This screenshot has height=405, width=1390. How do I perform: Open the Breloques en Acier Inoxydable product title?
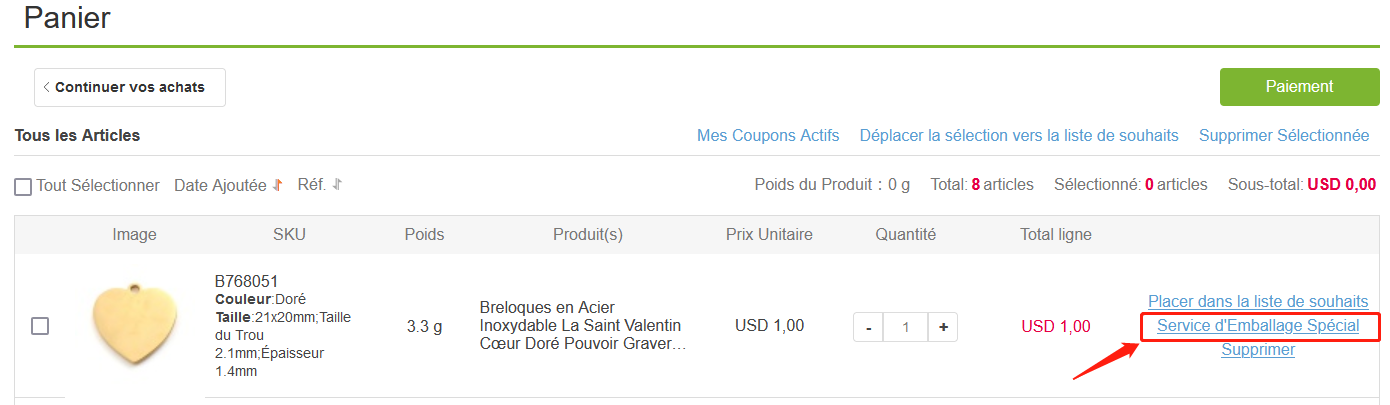coord(583,326)
